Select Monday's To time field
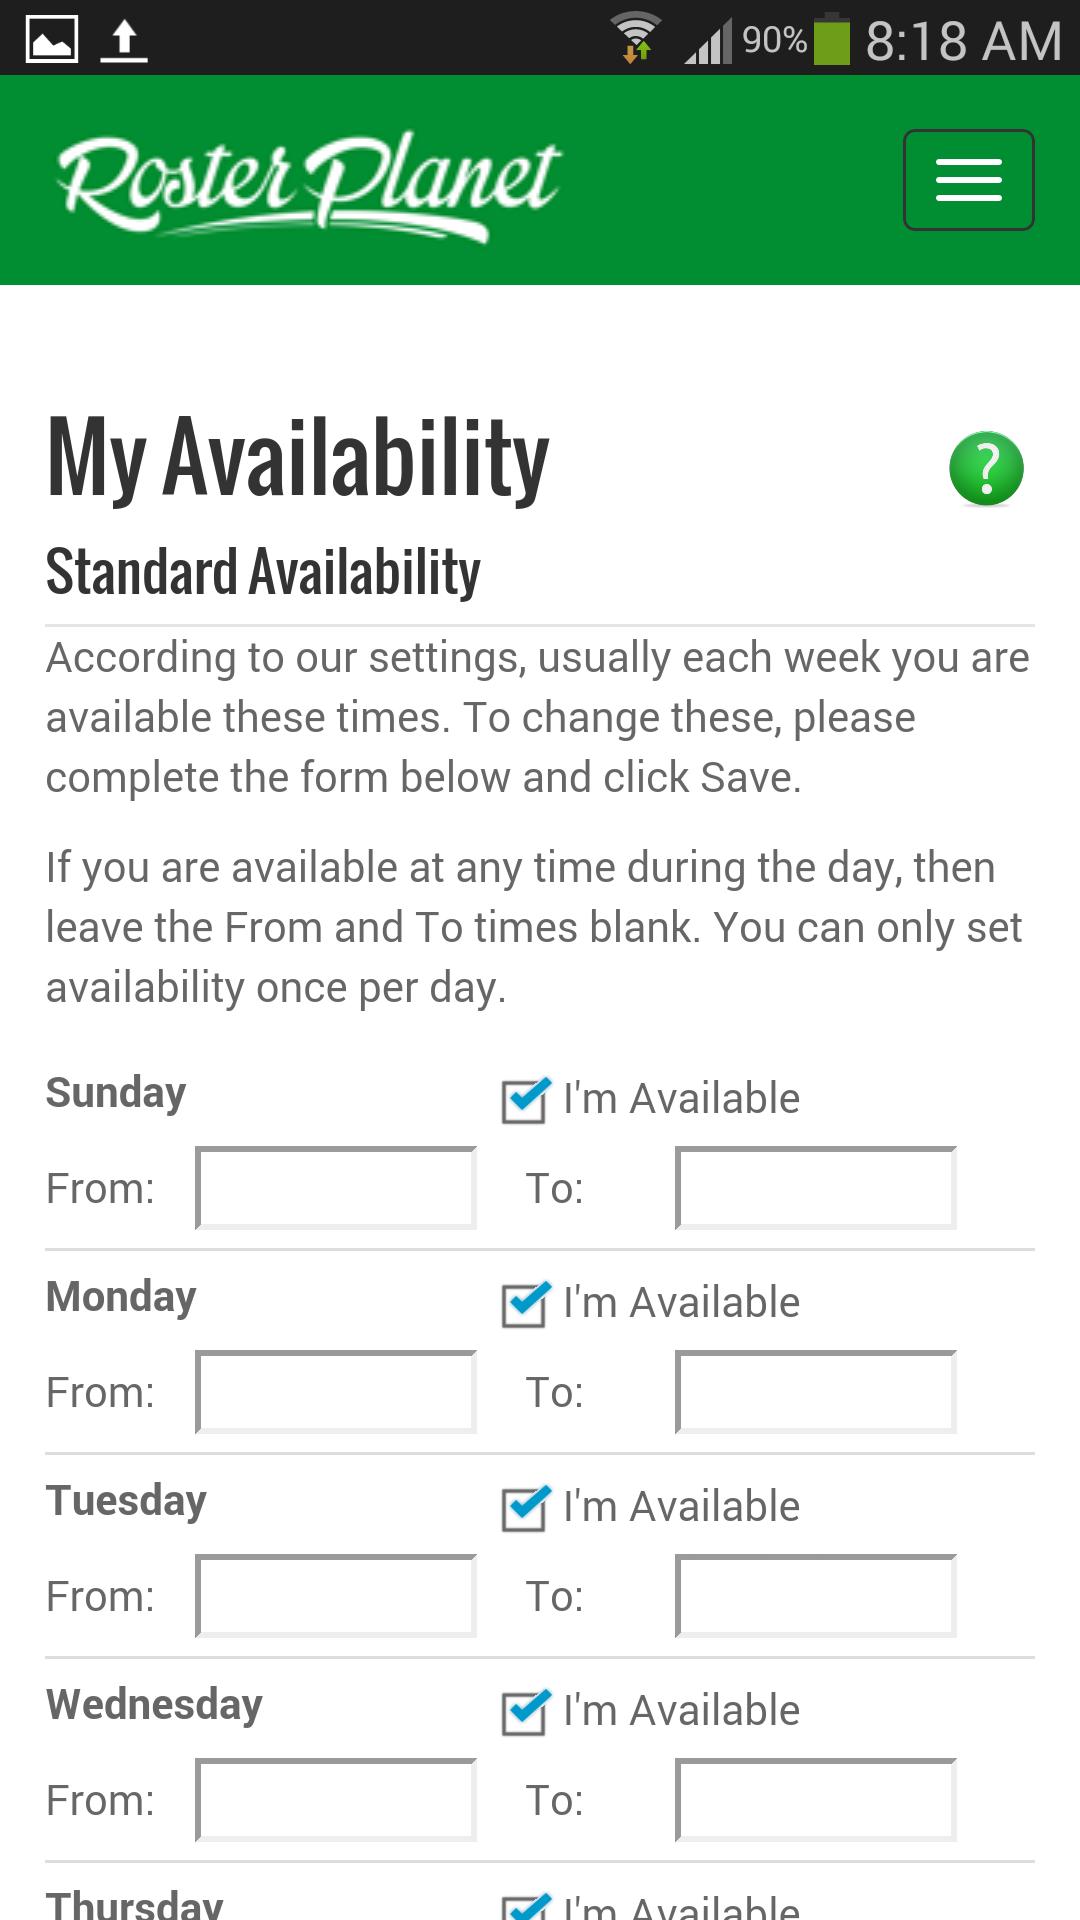Viewport: 1080px width, 1920px height. [x=816, y=1392]
